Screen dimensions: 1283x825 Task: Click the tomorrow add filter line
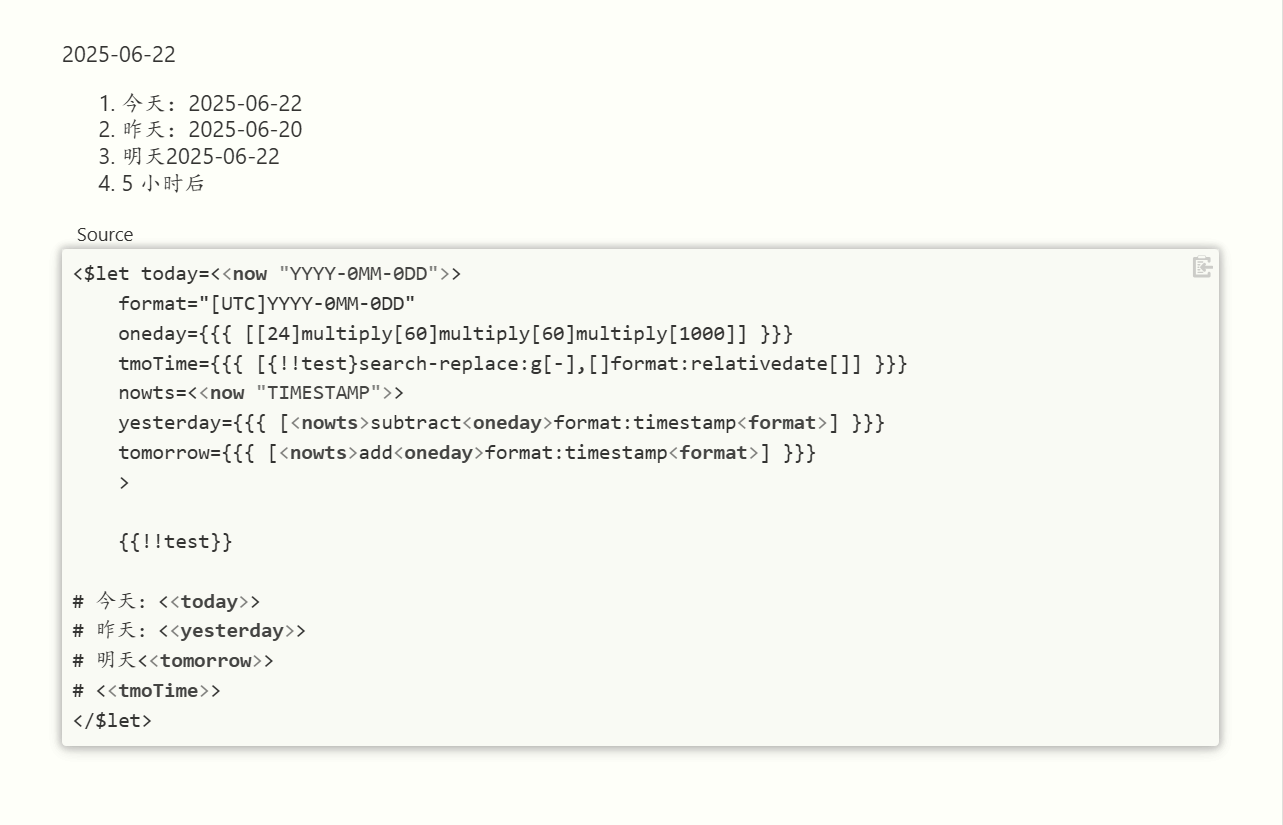click(467, 453)
